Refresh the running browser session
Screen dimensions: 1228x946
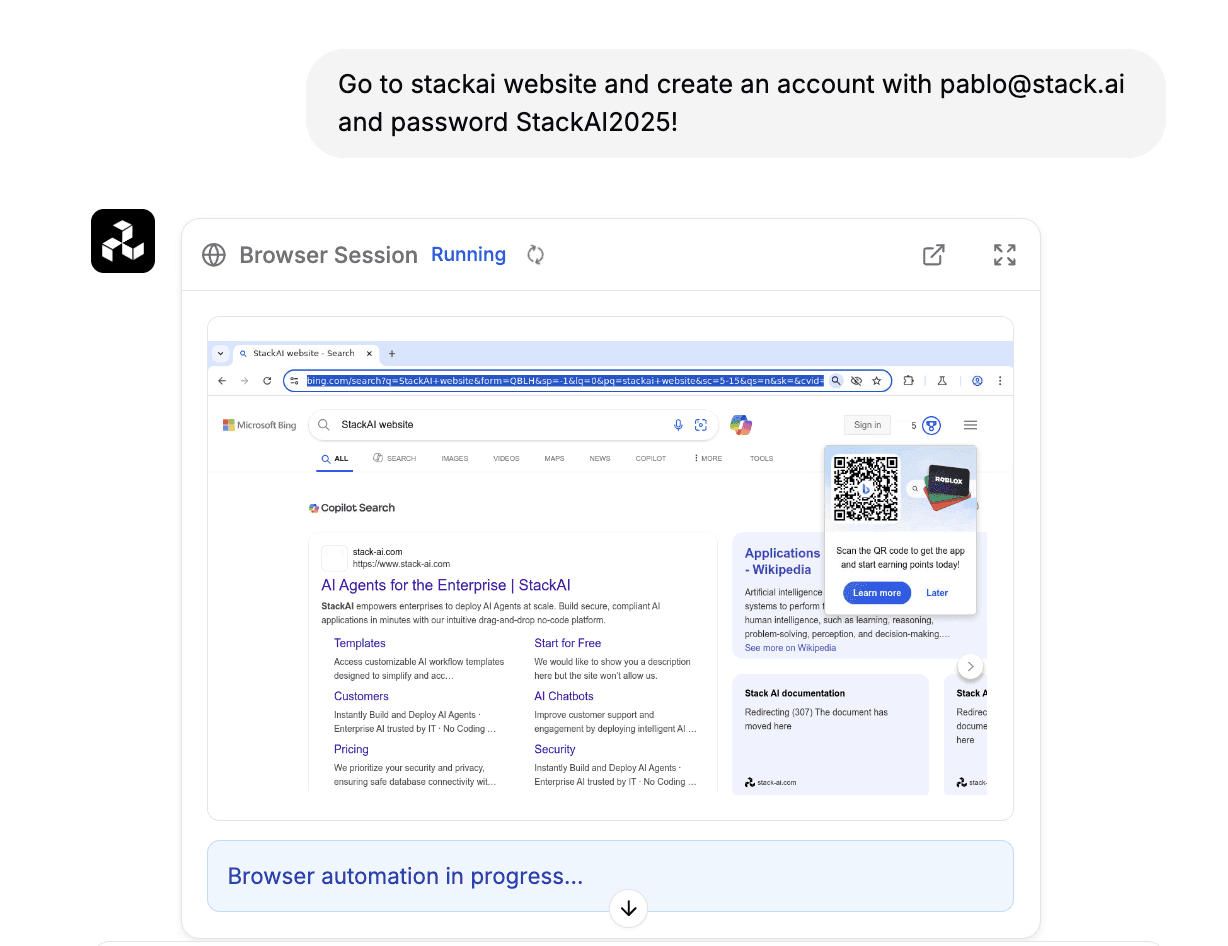[536, 255]
